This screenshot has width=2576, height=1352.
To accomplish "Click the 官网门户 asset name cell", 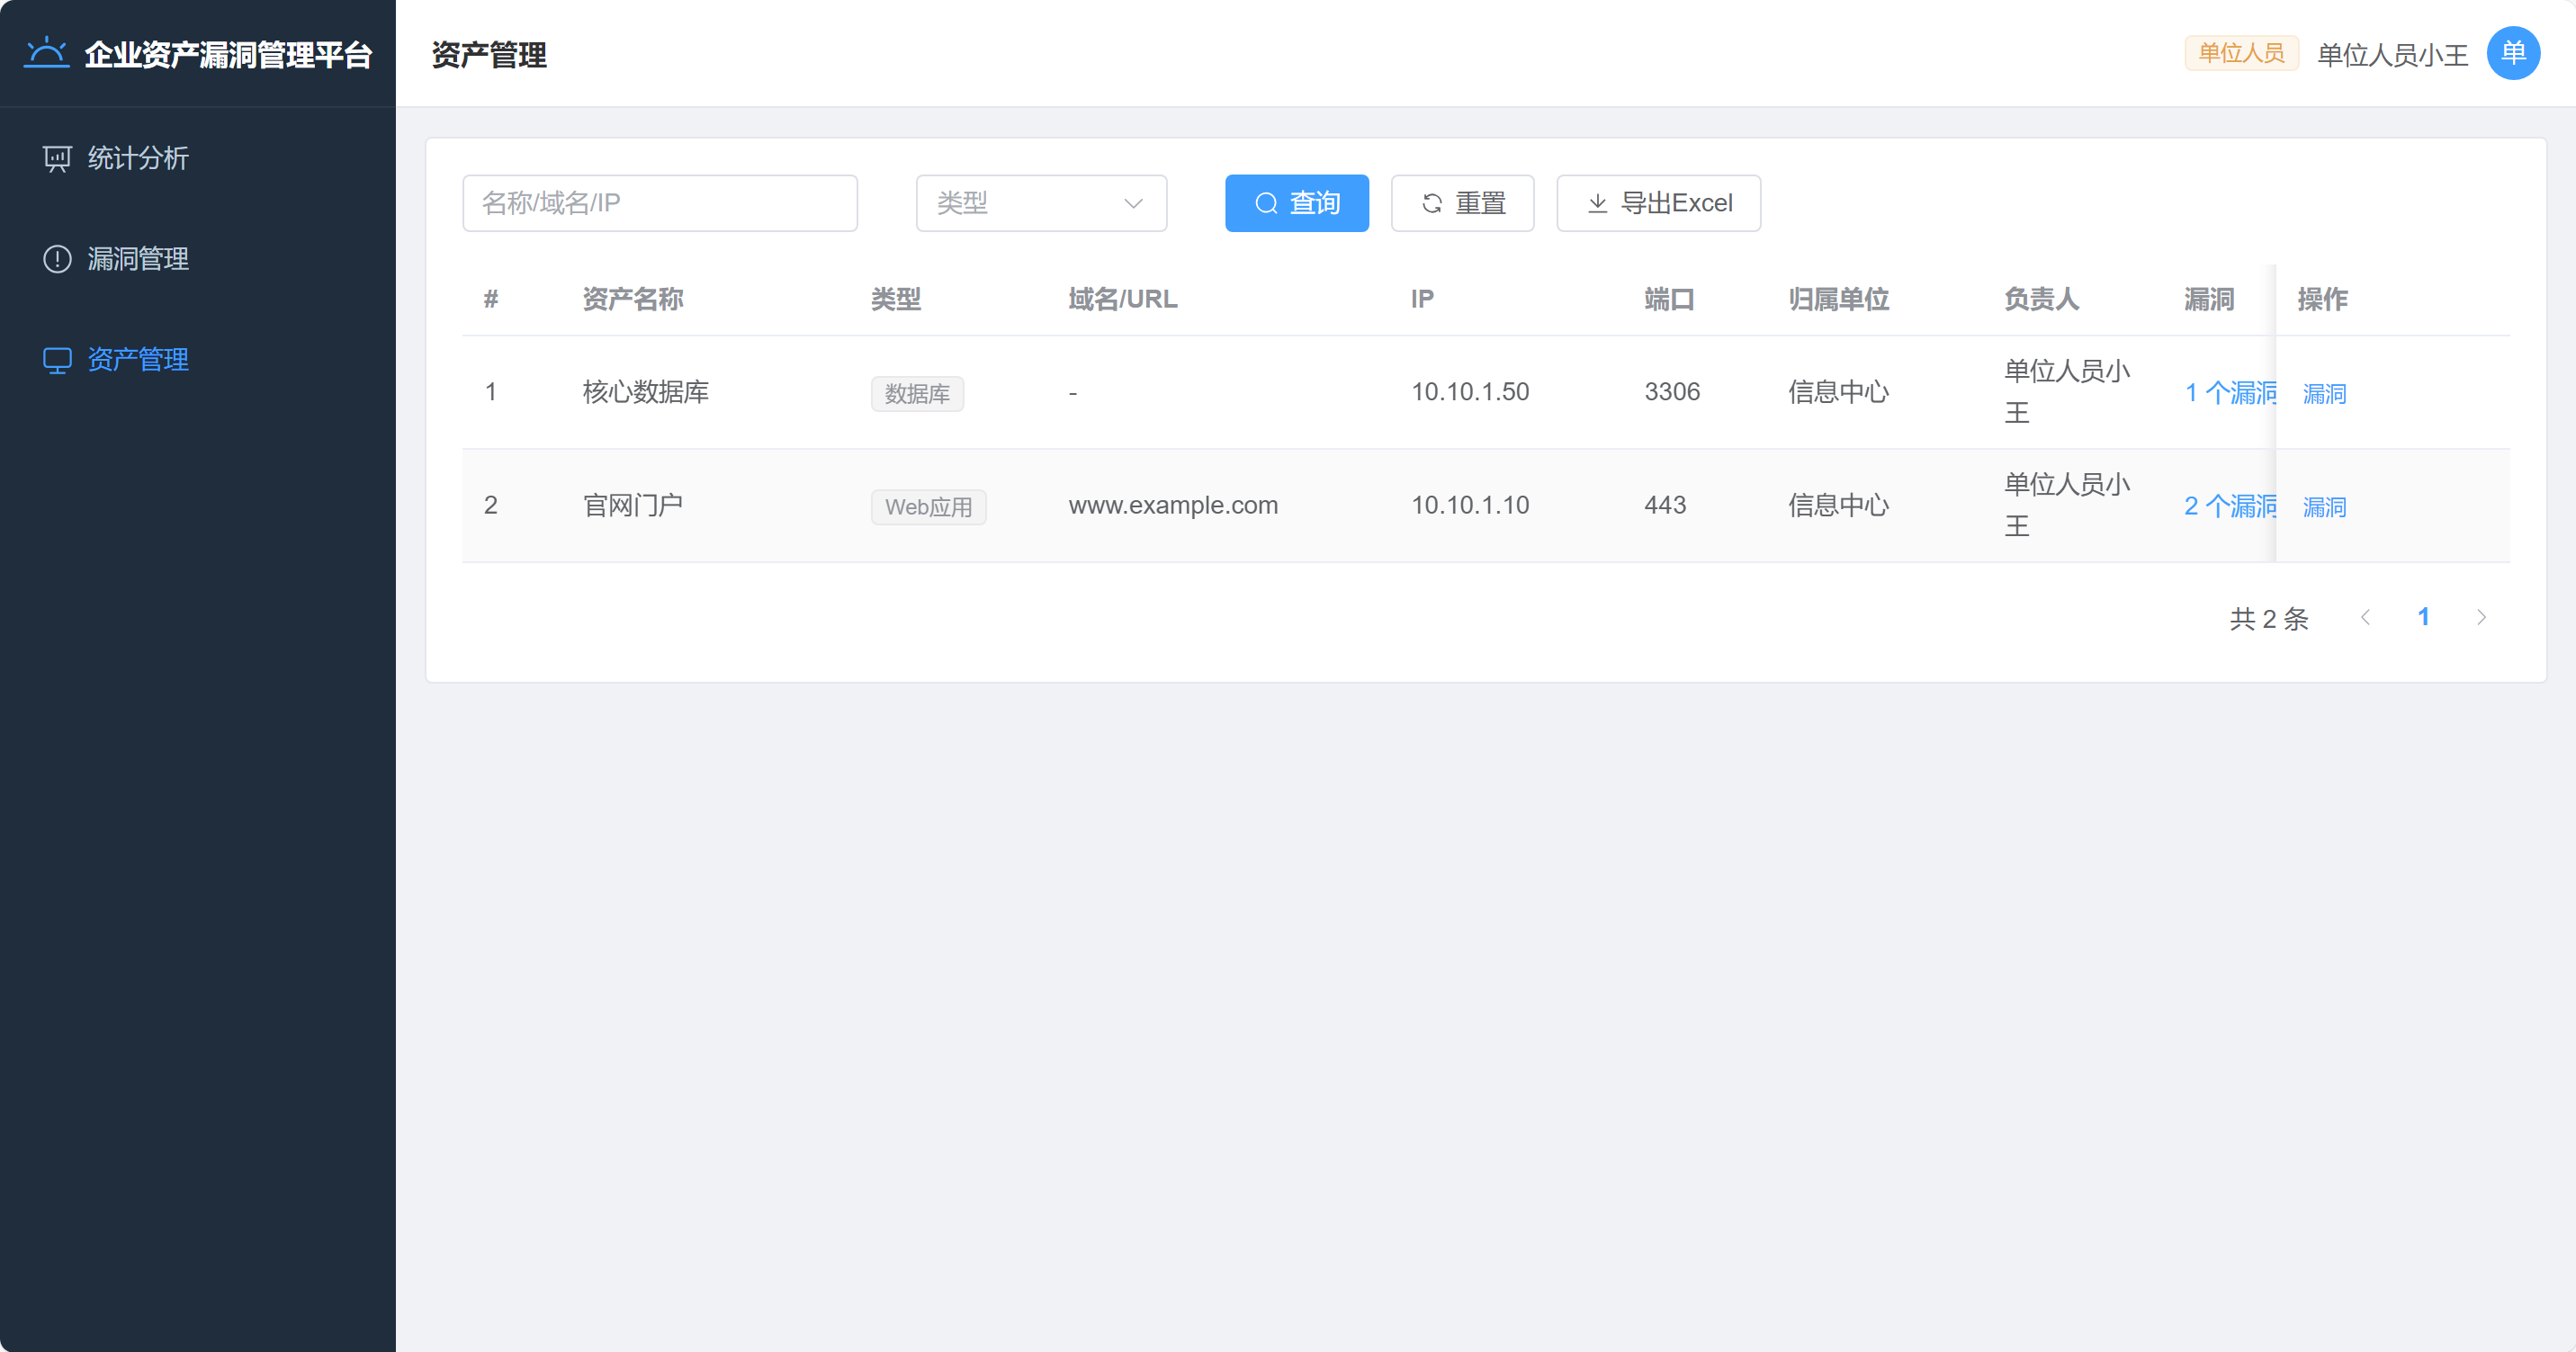I will tap(633, 505).
